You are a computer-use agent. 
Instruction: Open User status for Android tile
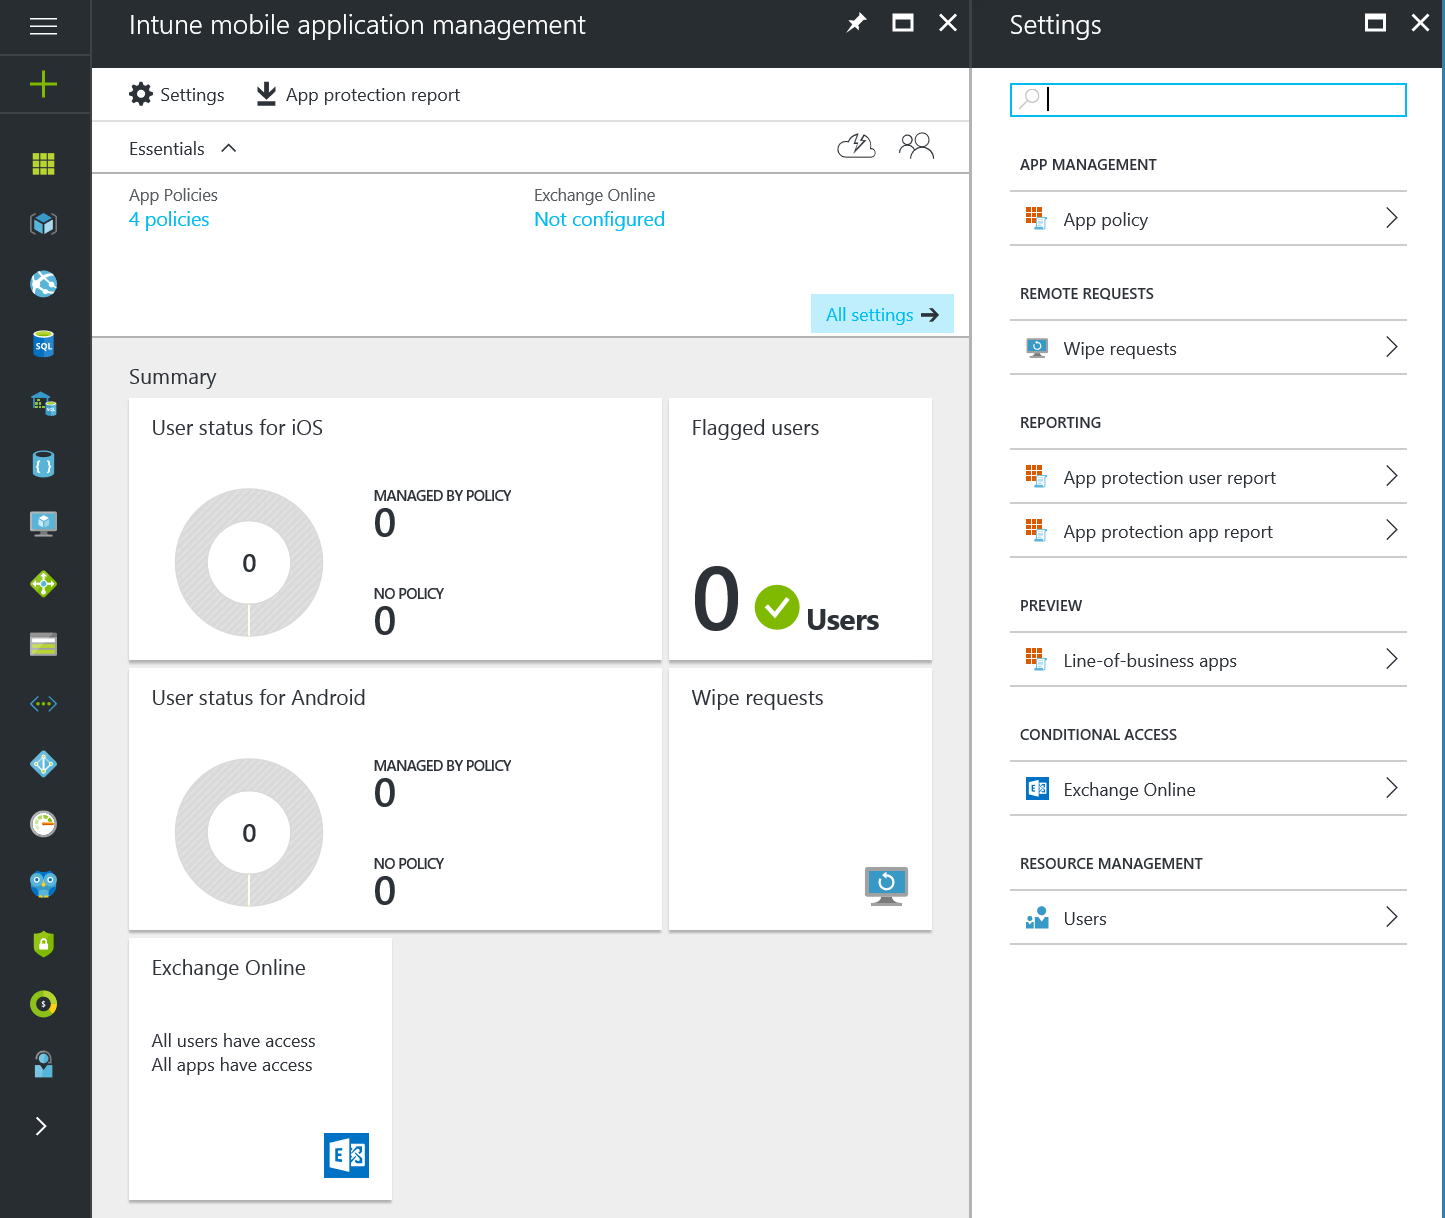[x=395, y=799]
